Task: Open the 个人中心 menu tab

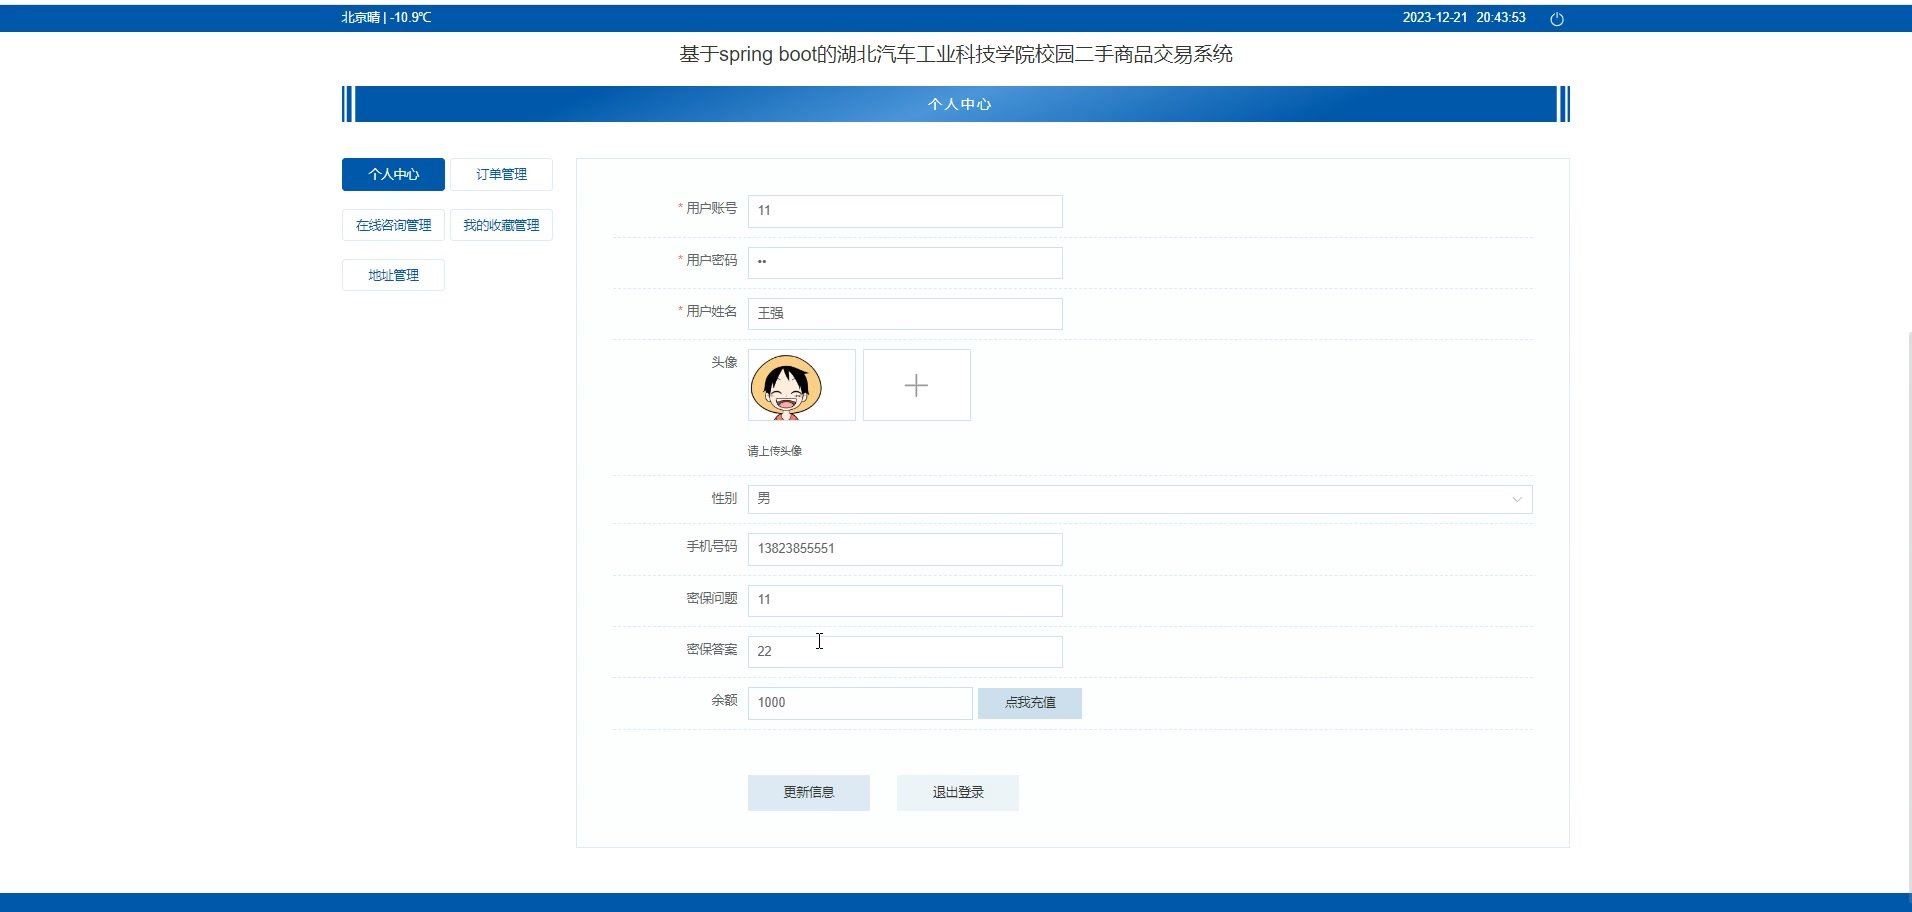Action: click(393, 174)
